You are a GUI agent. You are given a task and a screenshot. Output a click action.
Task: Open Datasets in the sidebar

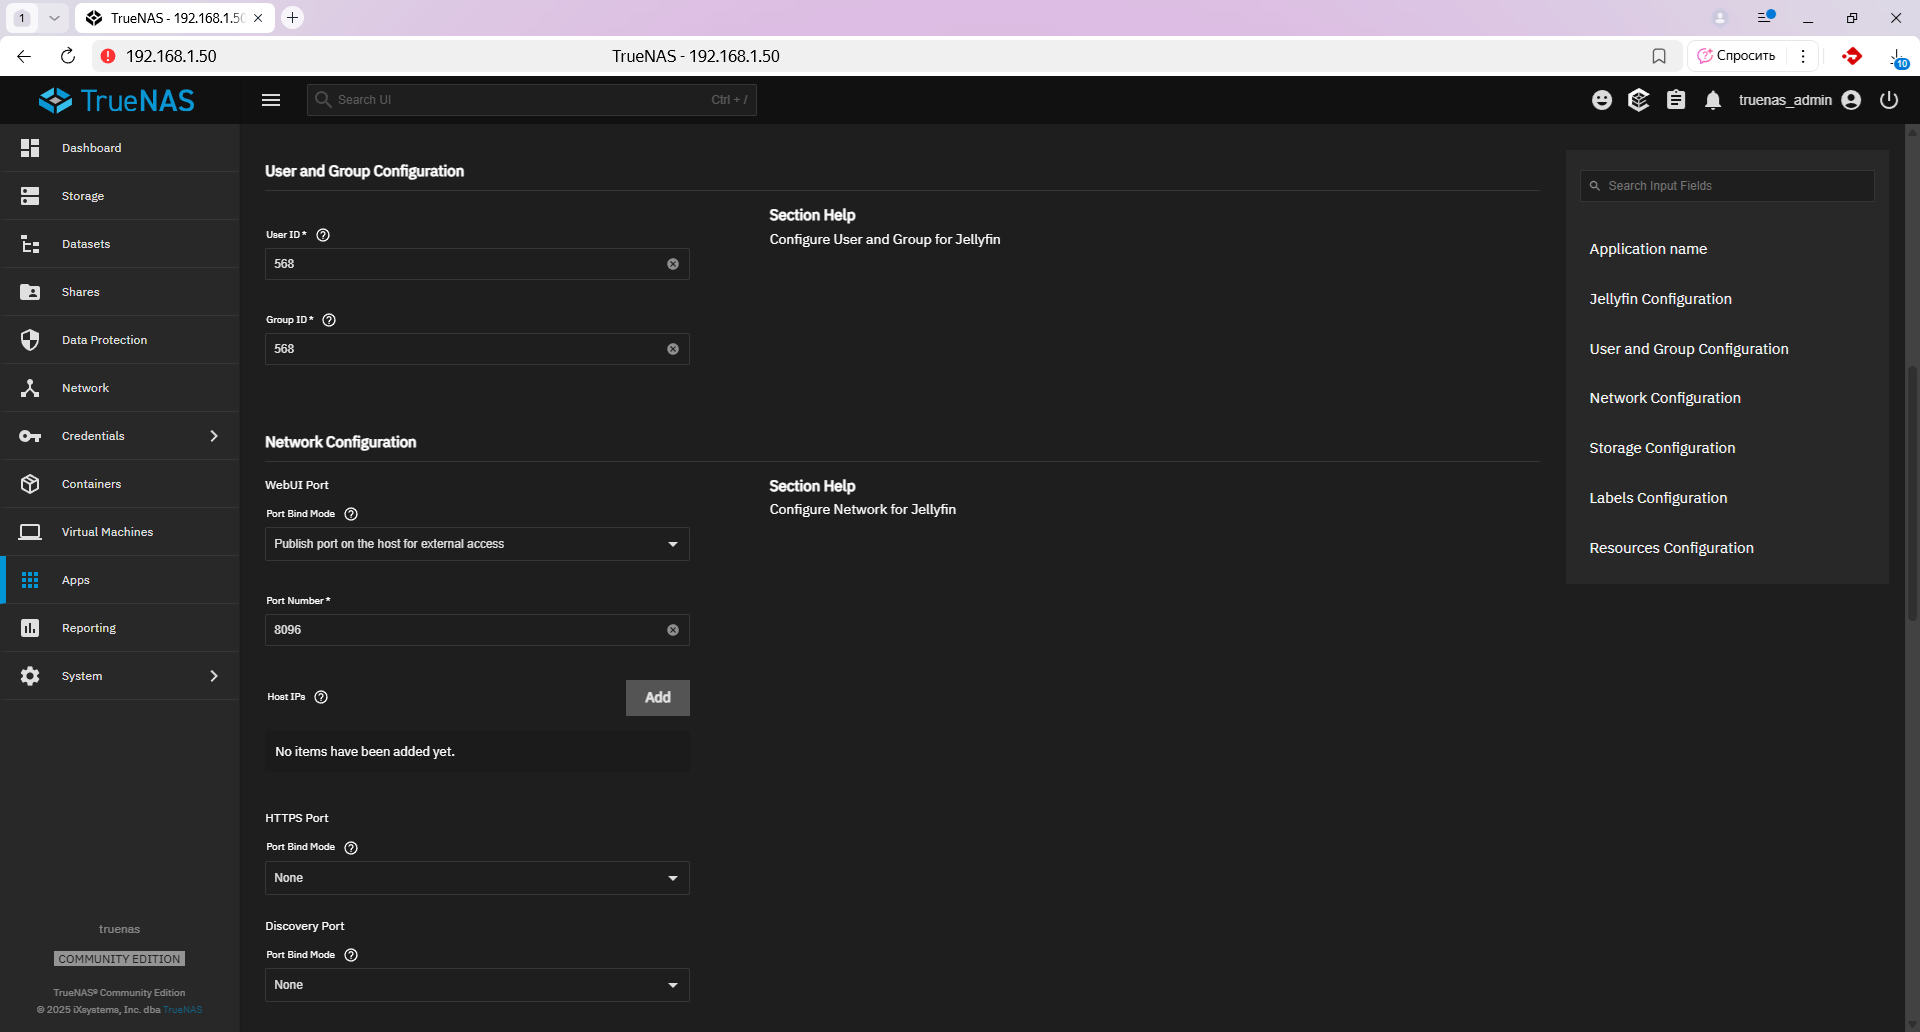86,244
